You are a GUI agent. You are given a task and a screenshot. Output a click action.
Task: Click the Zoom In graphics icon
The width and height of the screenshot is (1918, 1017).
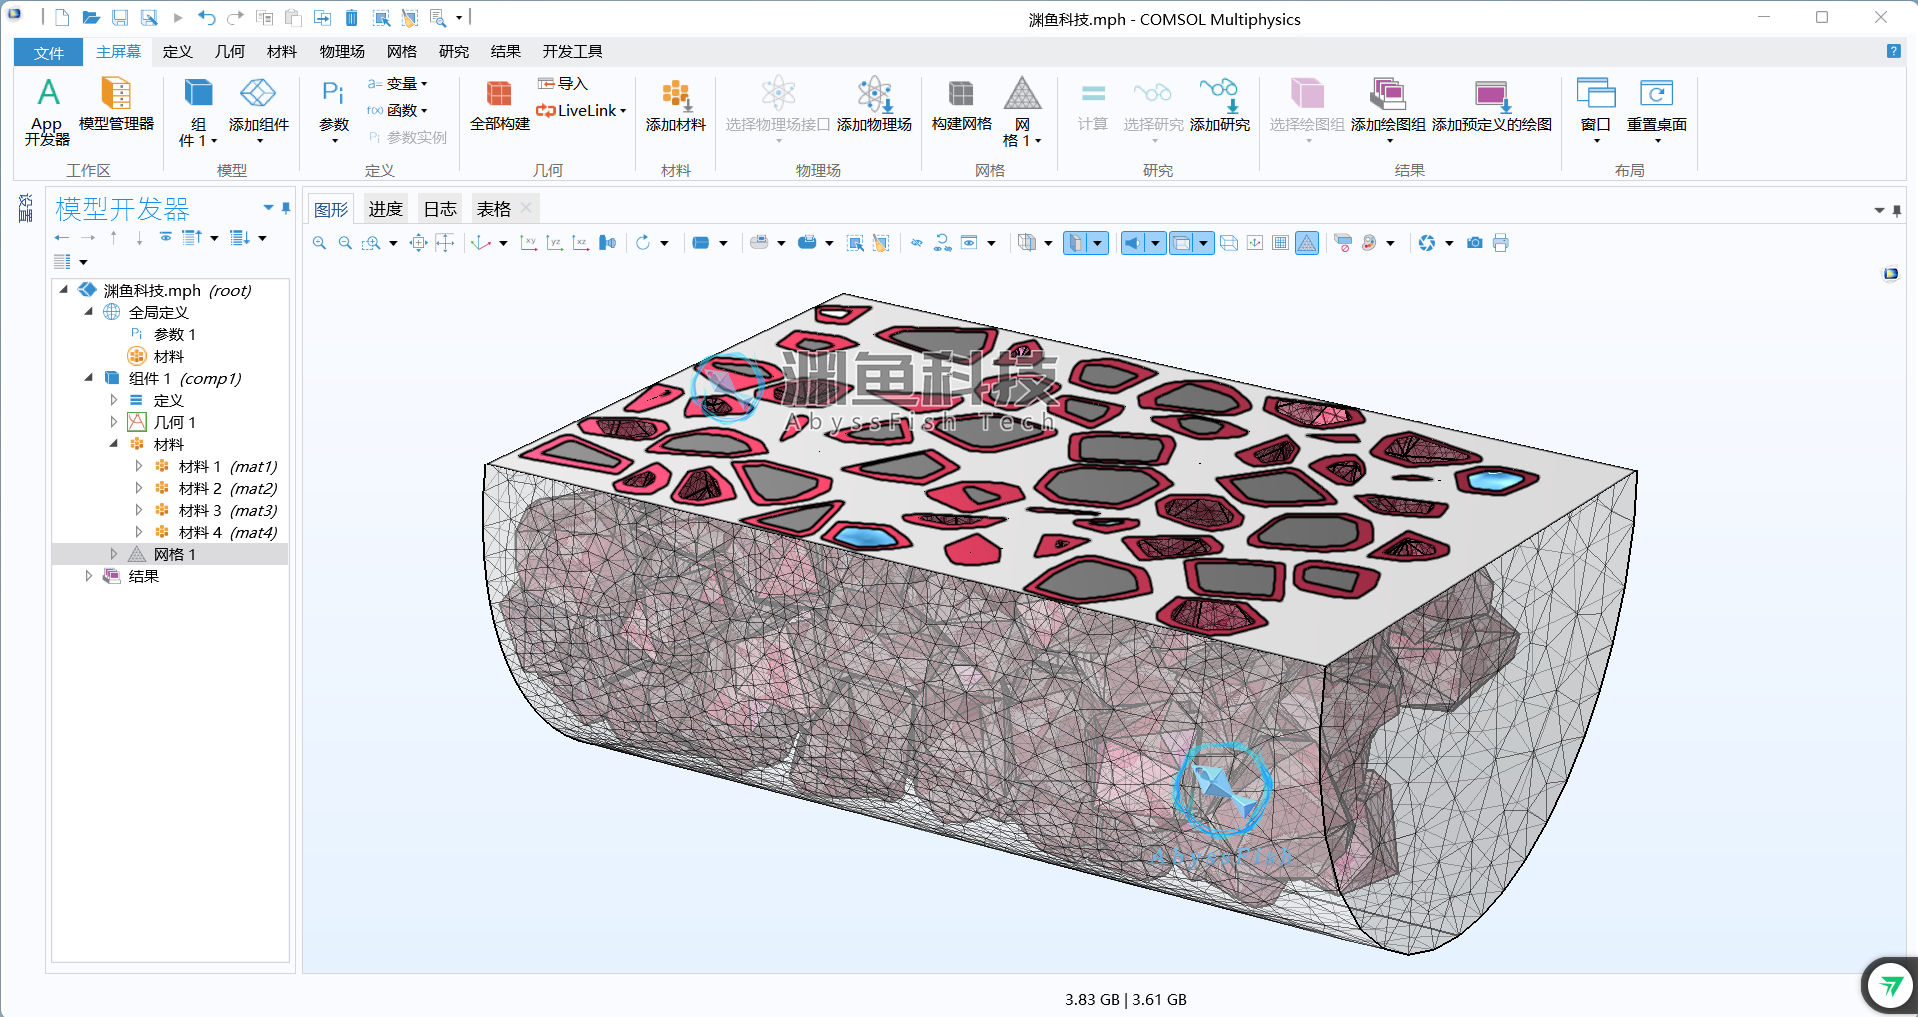[319, 243]
